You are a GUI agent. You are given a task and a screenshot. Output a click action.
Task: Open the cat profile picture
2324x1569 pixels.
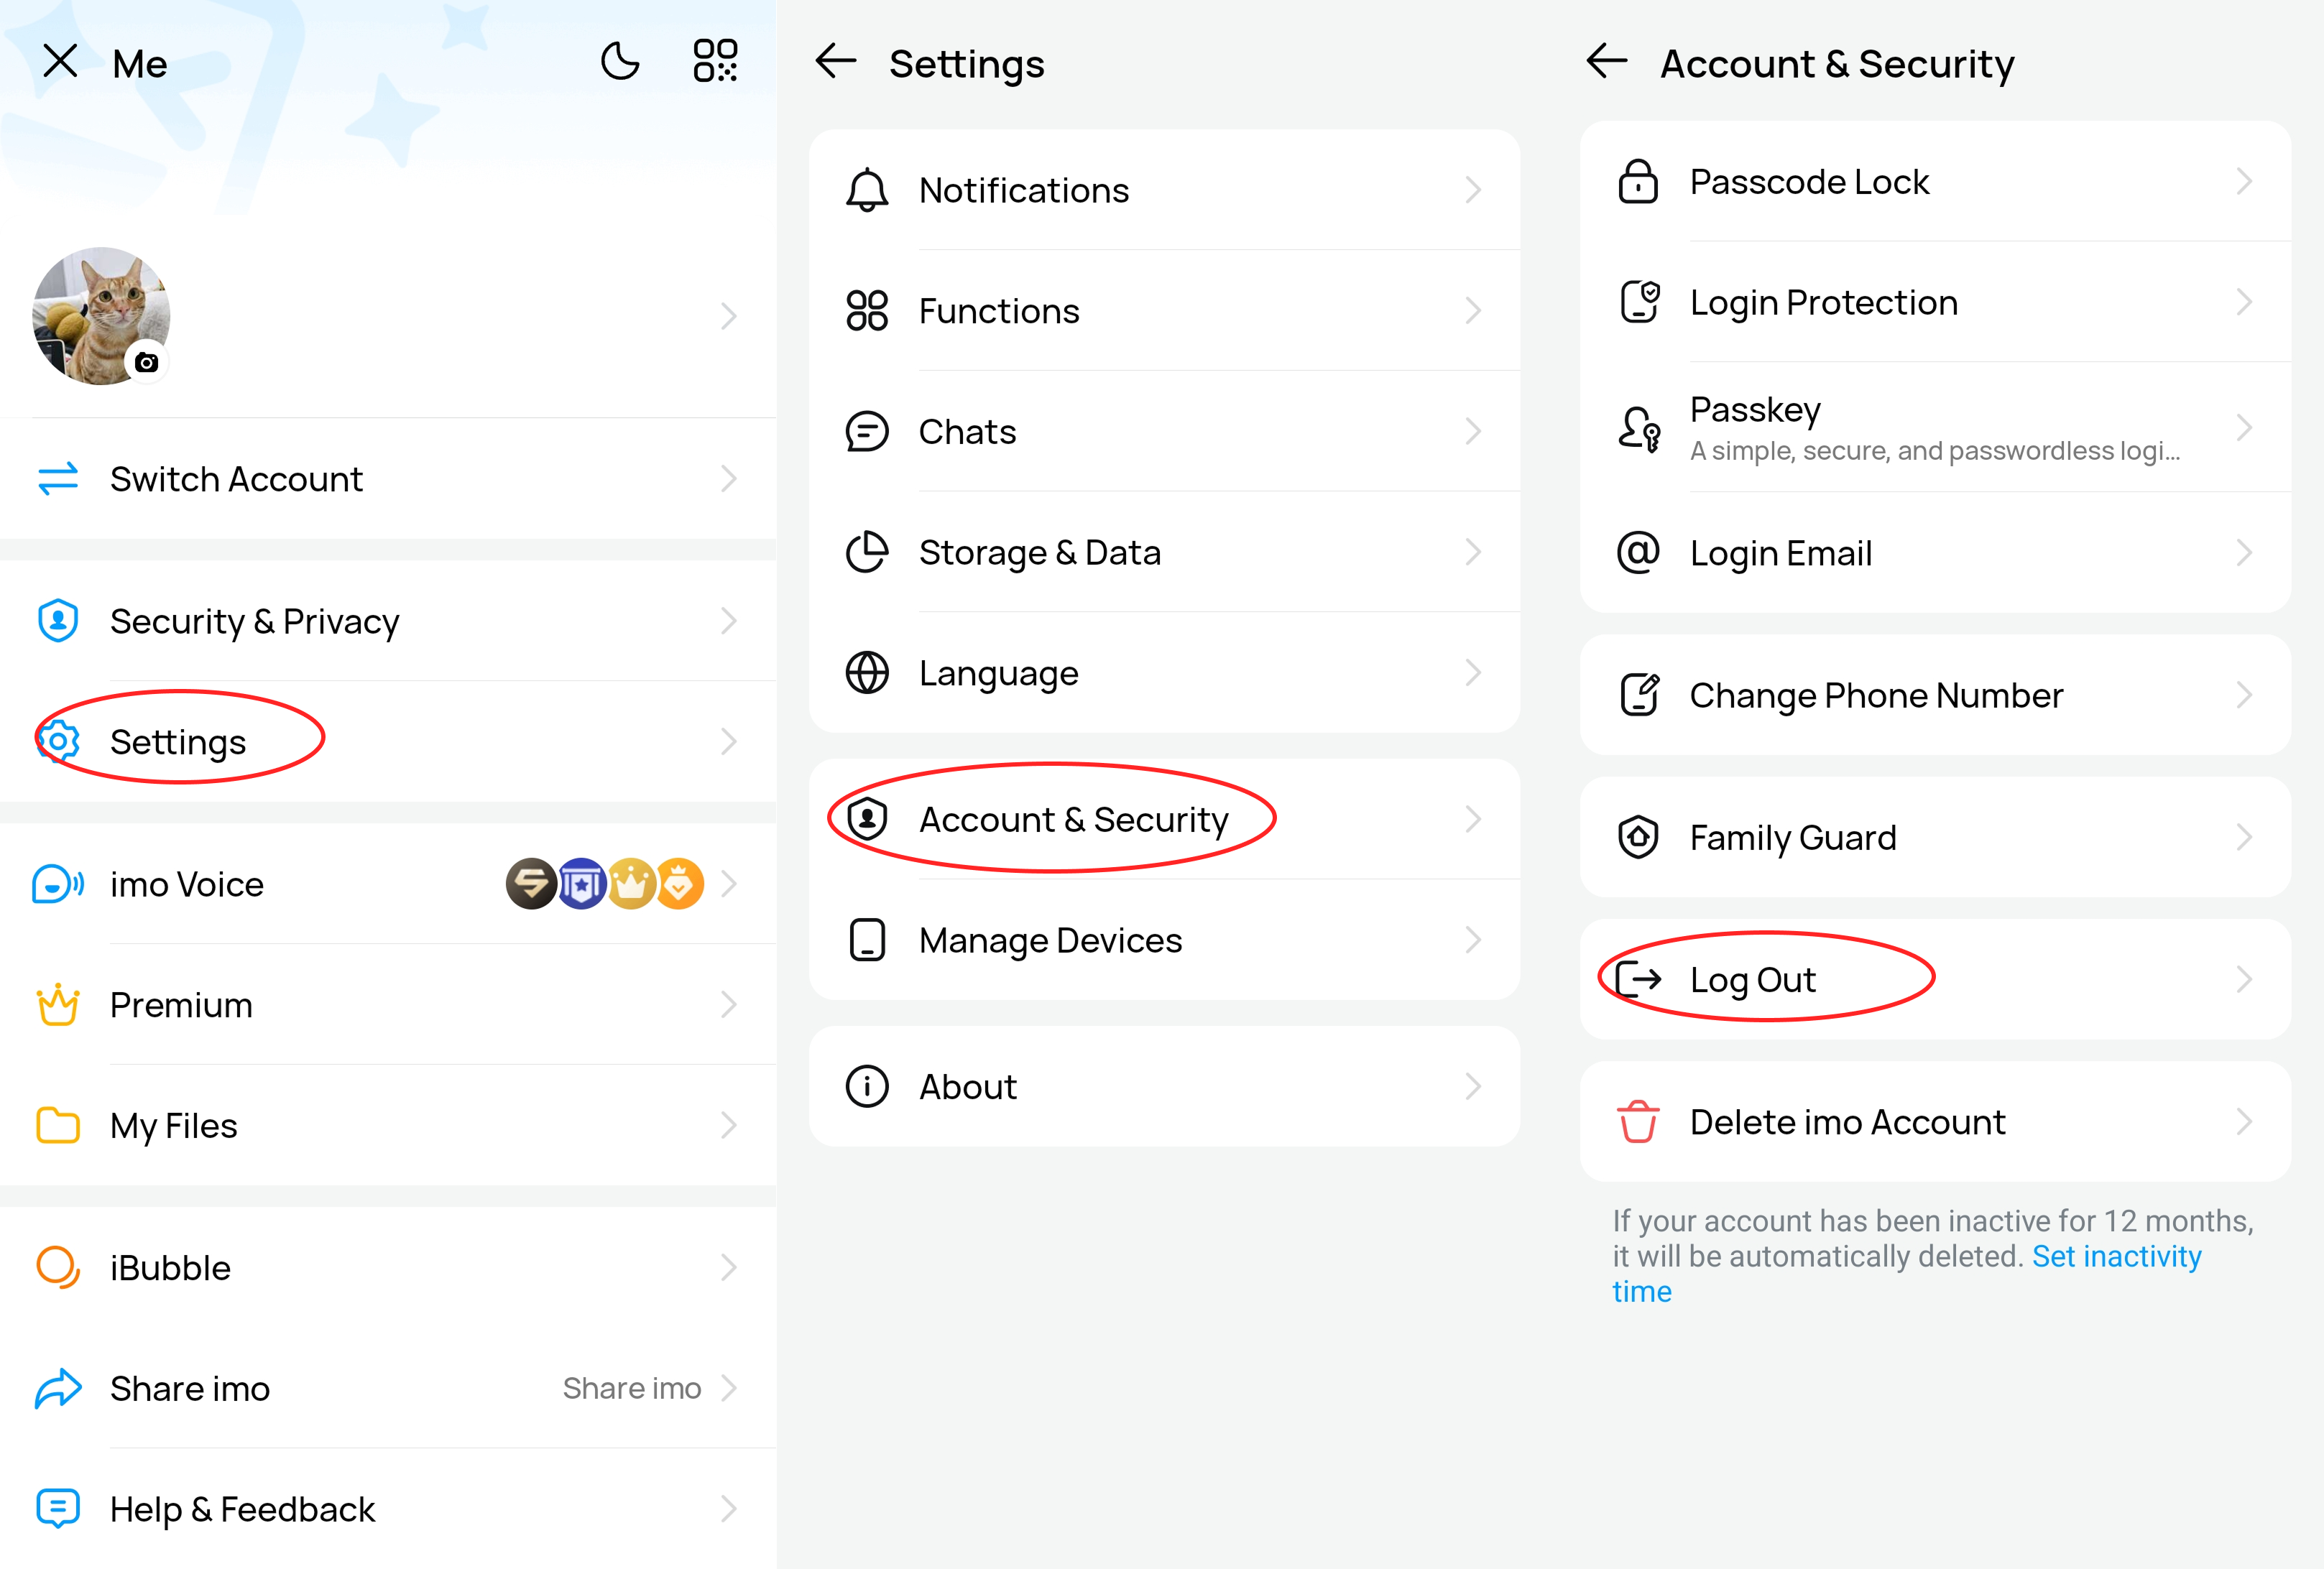pyautogui.click(x=101, y=316)
